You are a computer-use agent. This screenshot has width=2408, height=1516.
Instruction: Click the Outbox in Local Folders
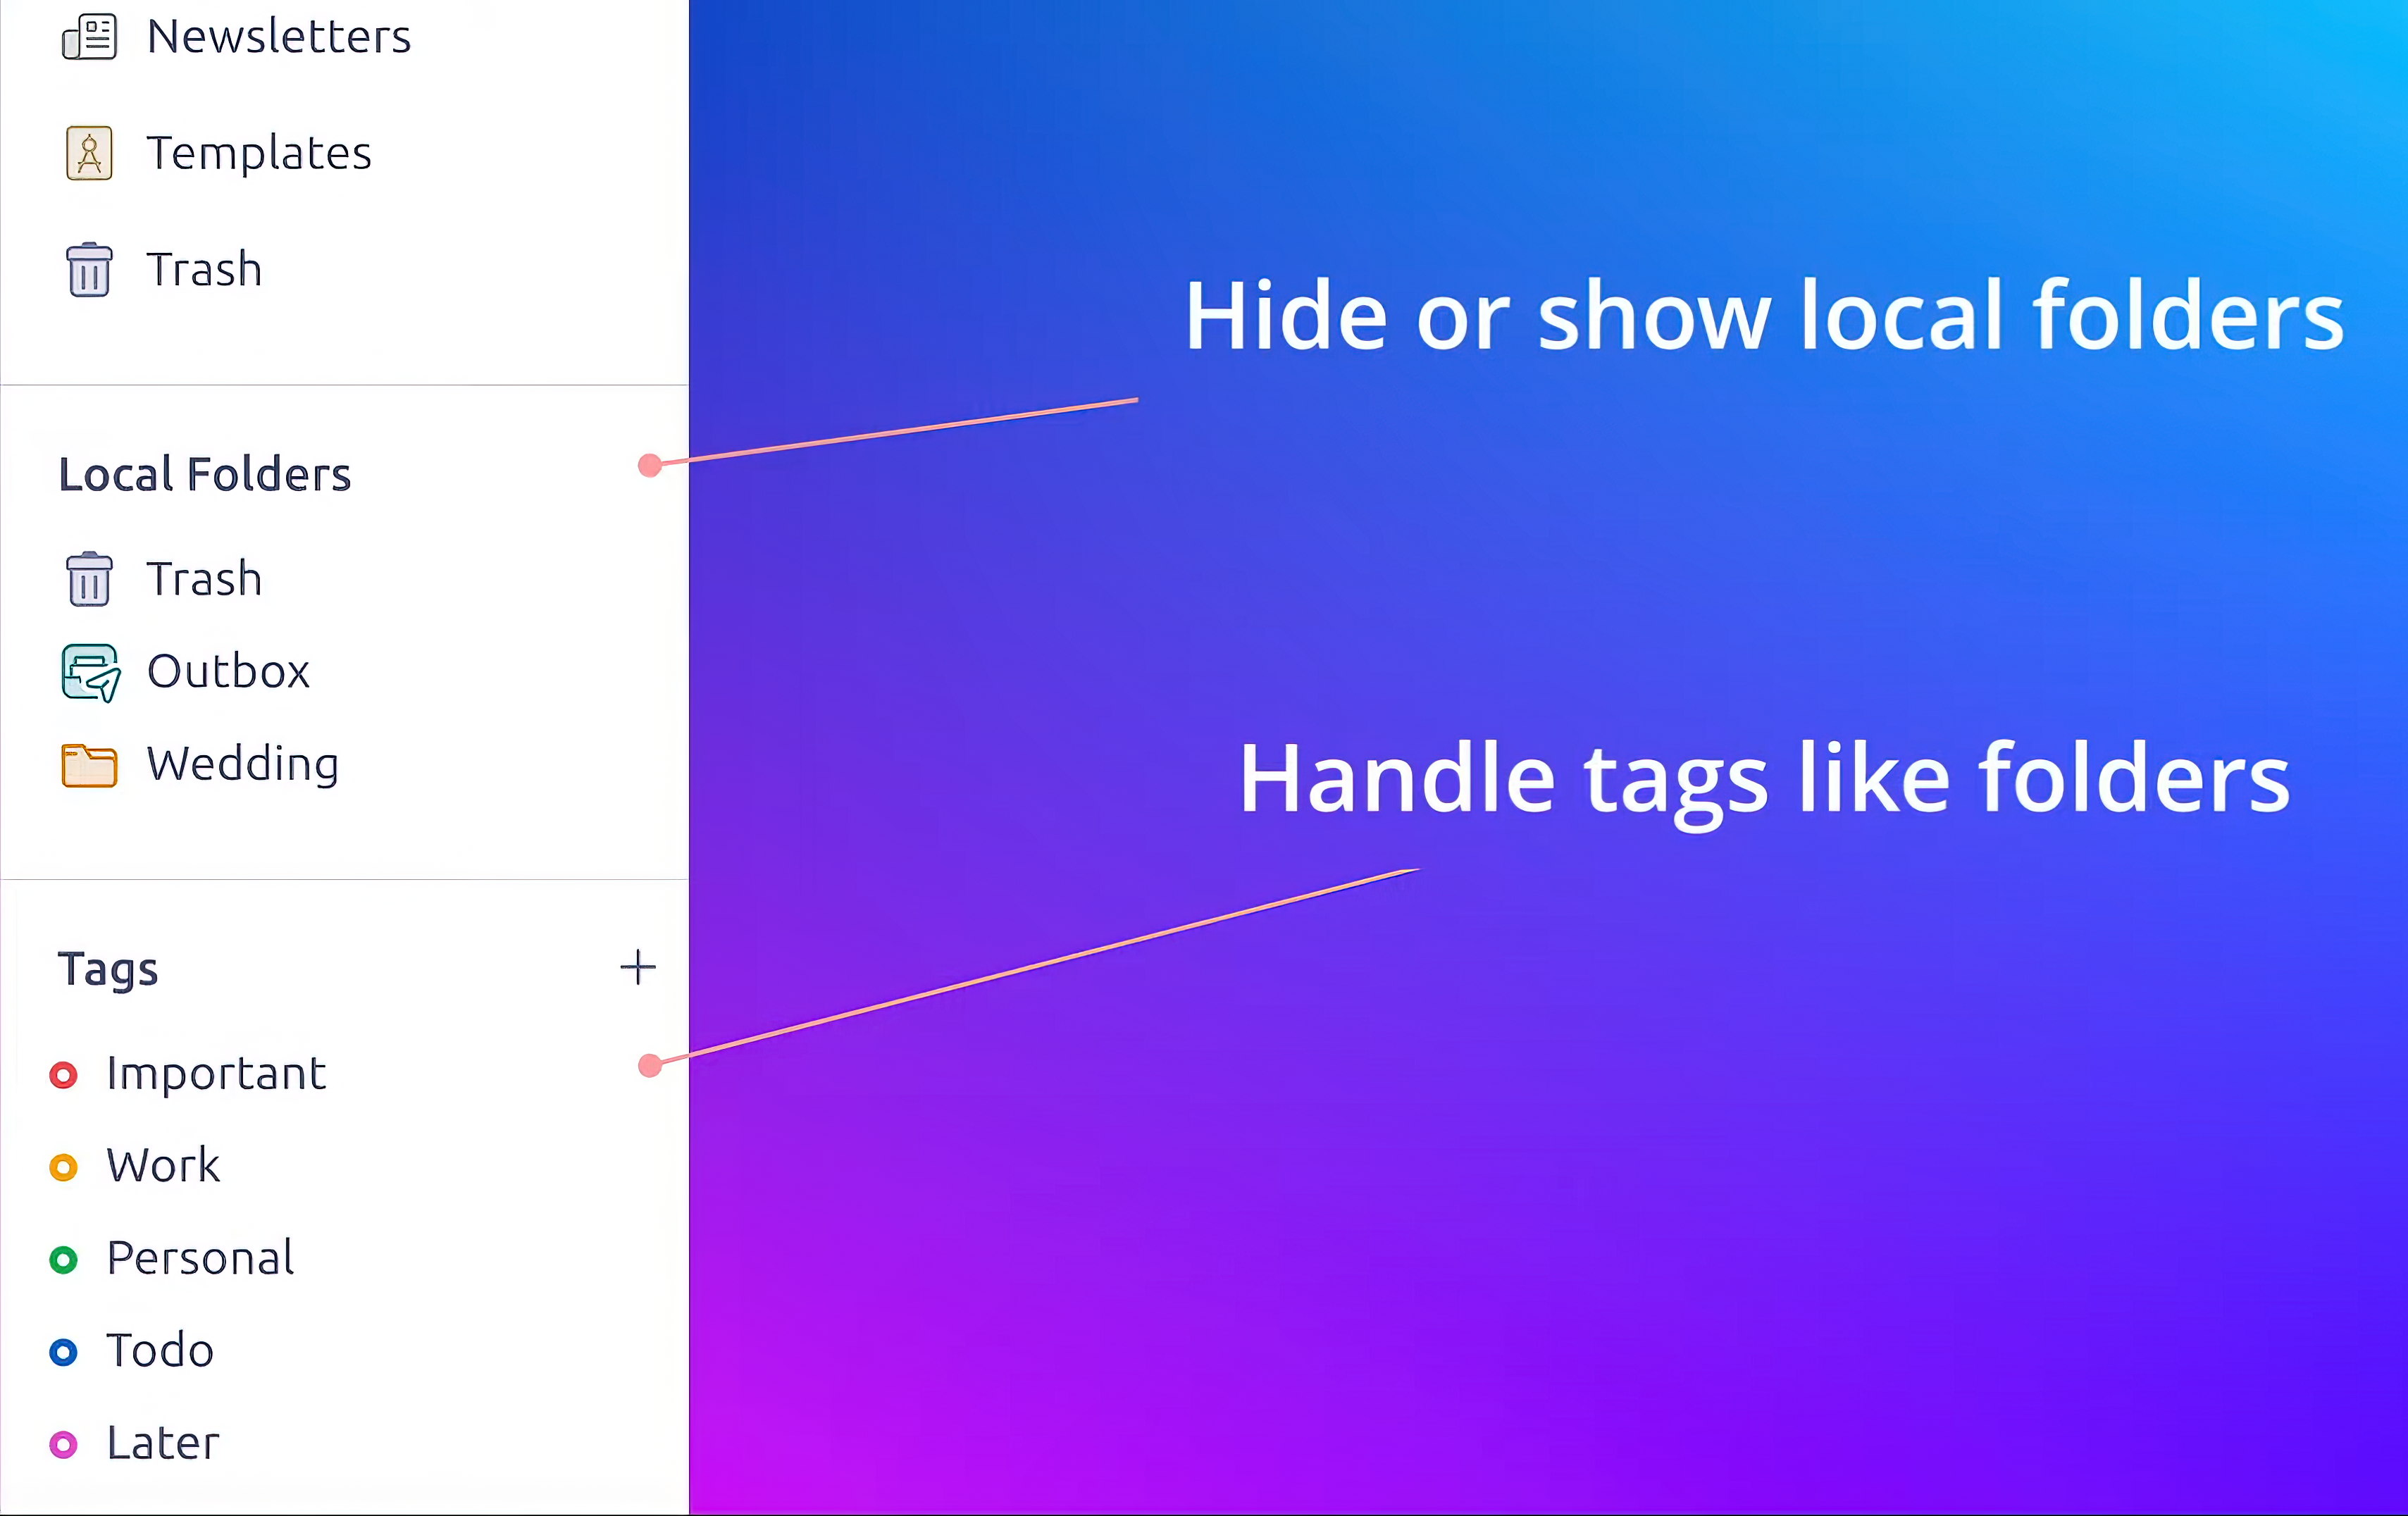[229, 671]
